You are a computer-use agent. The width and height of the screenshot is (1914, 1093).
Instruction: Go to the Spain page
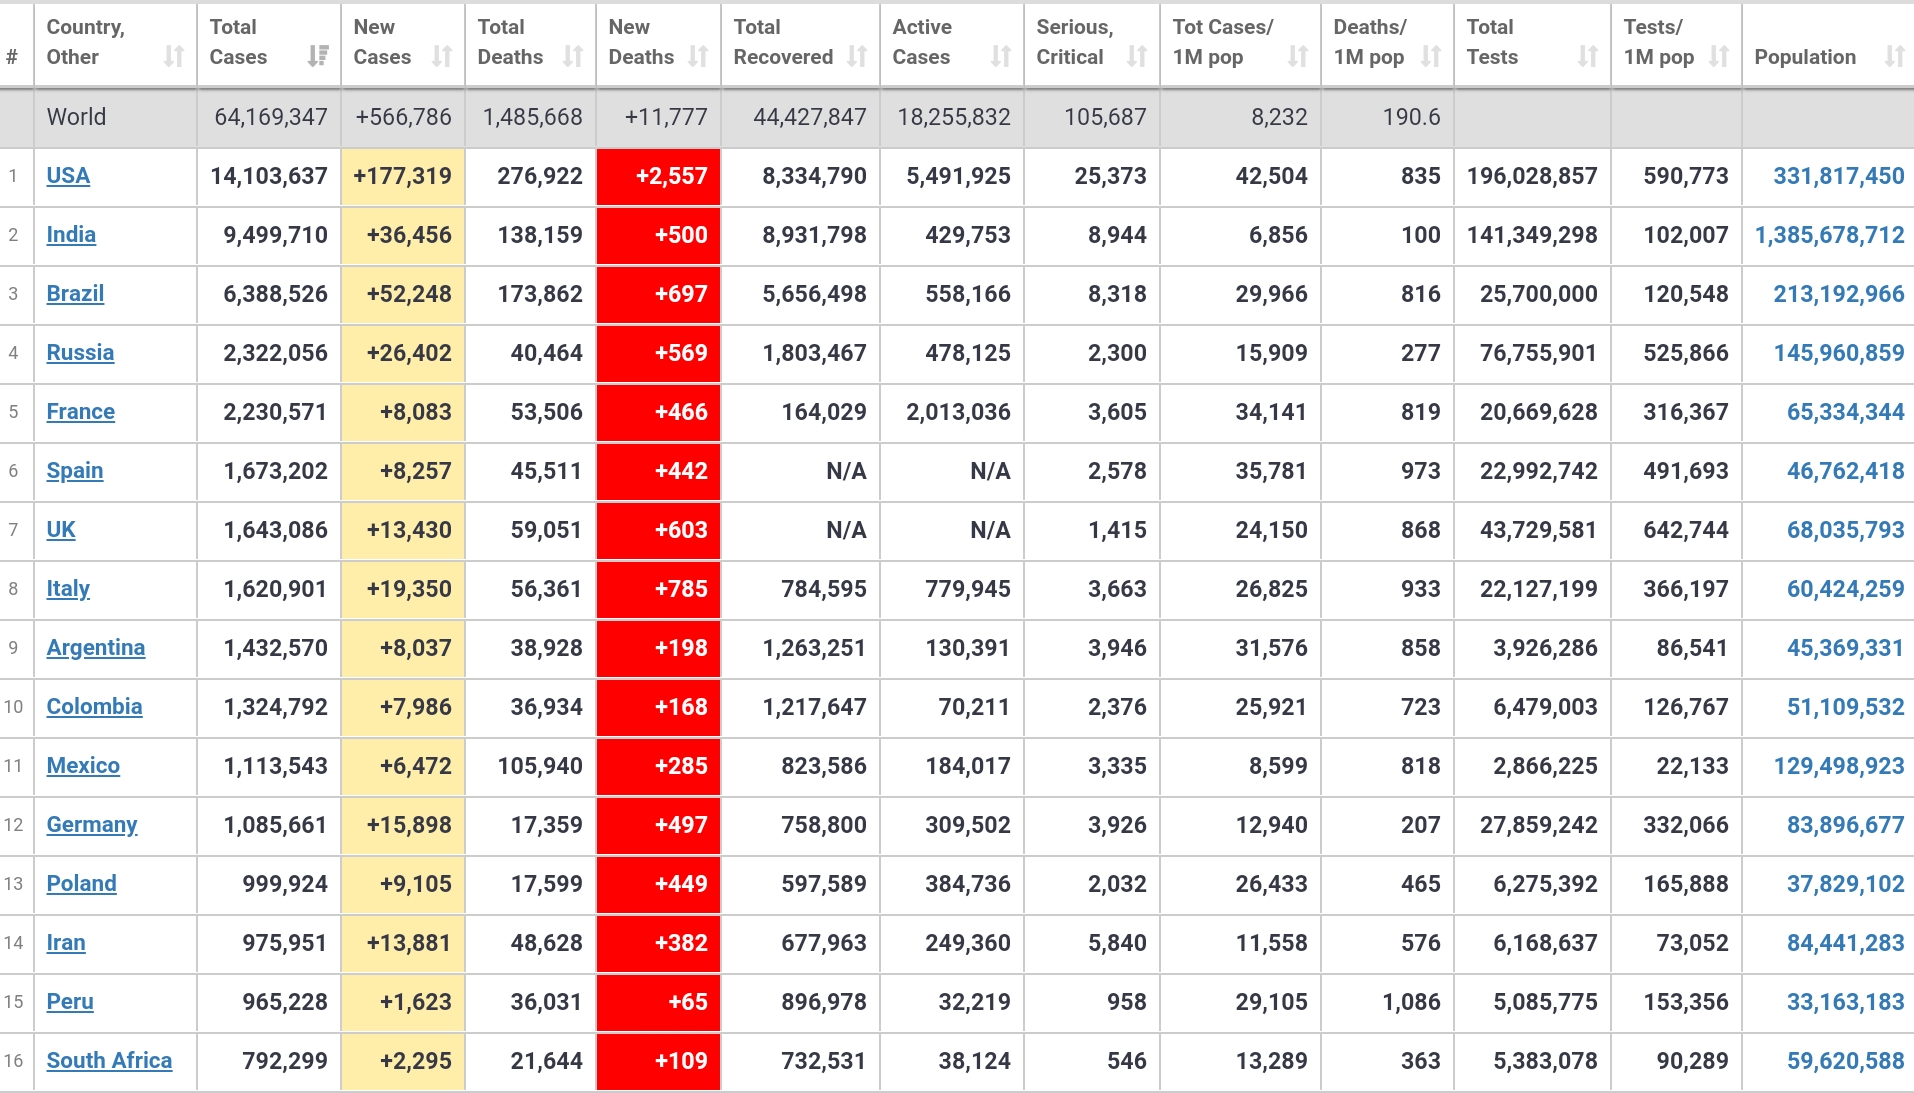[x=75, y=471]
